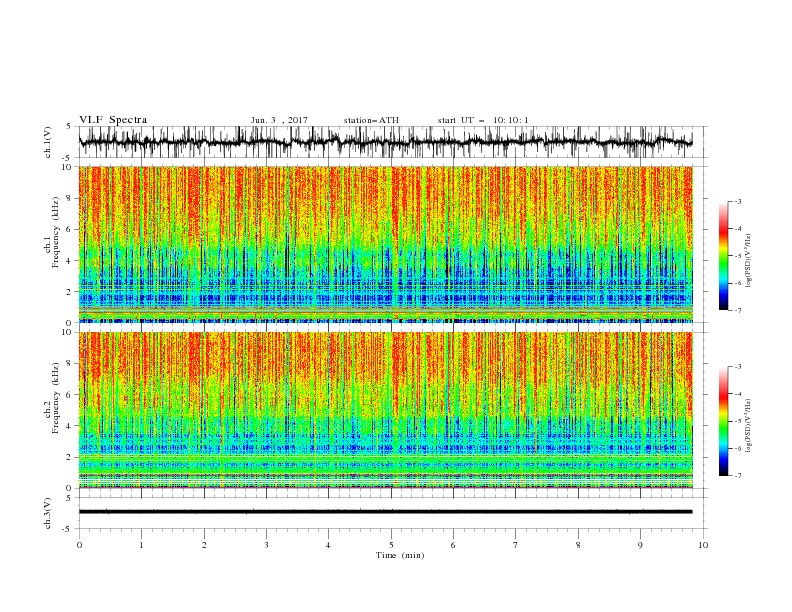Click the "start UT = 10:10: 1" header text

(x=483, y=120)
